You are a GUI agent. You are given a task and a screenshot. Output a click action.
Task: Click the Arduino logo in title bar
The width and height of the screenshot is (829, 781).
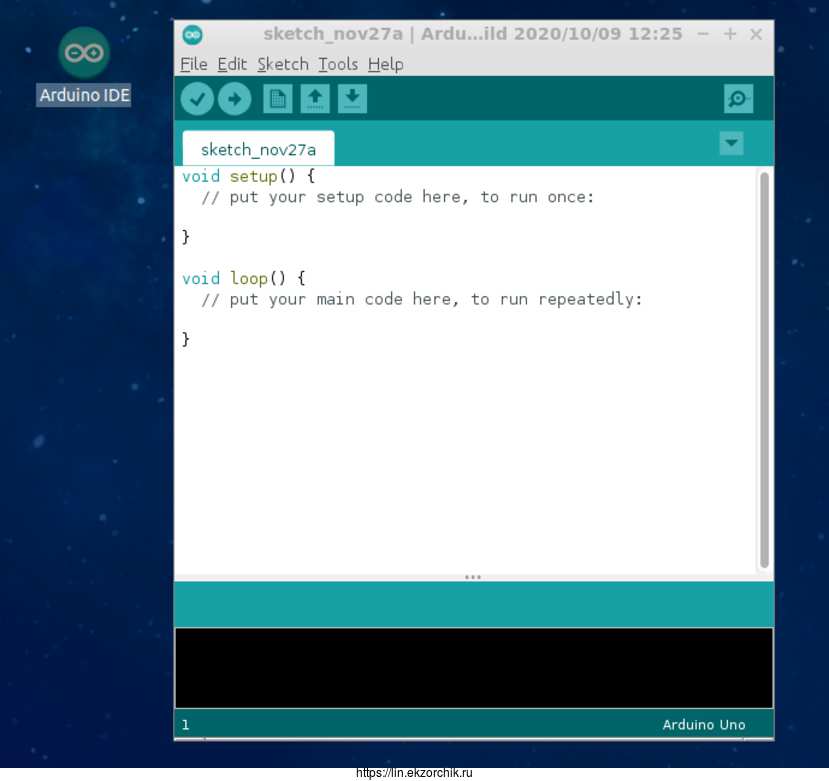tap(192, 34)
